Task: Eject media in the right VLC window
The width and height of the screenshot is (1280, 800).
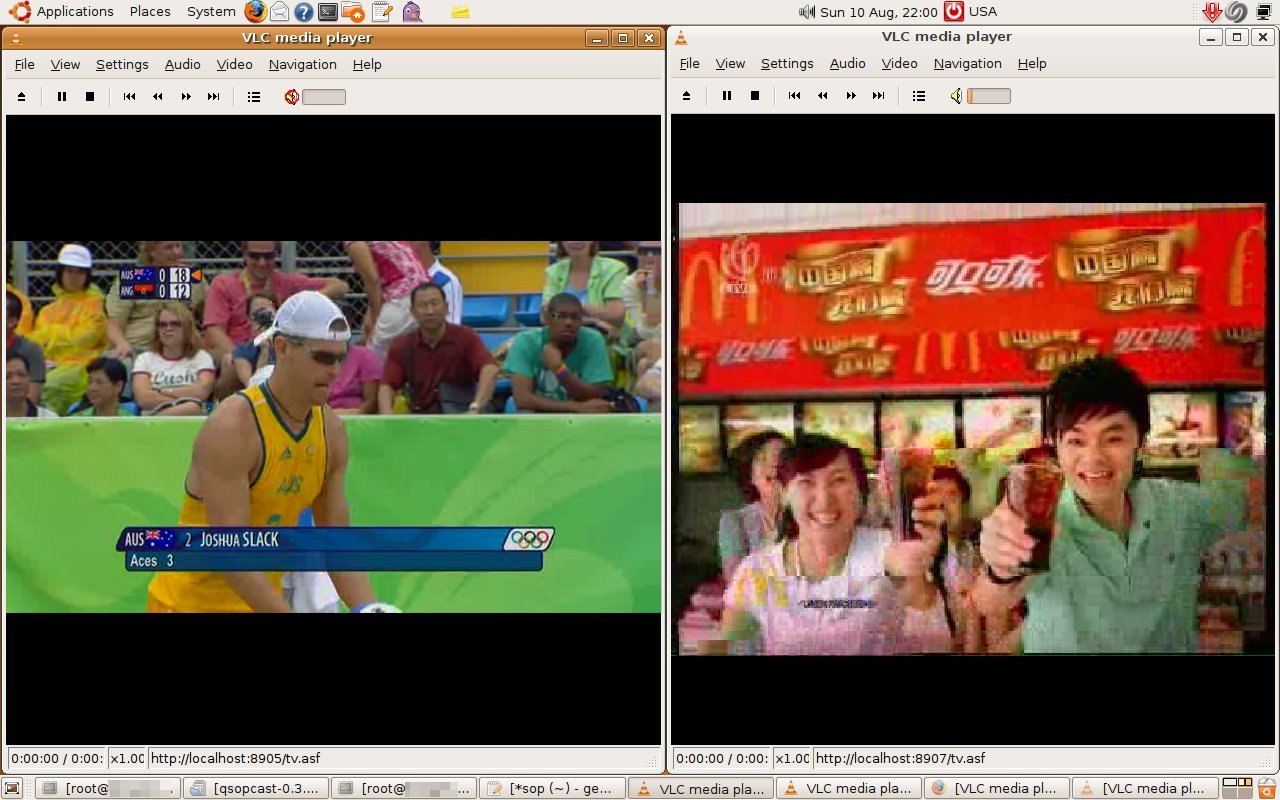Action: 687,96
